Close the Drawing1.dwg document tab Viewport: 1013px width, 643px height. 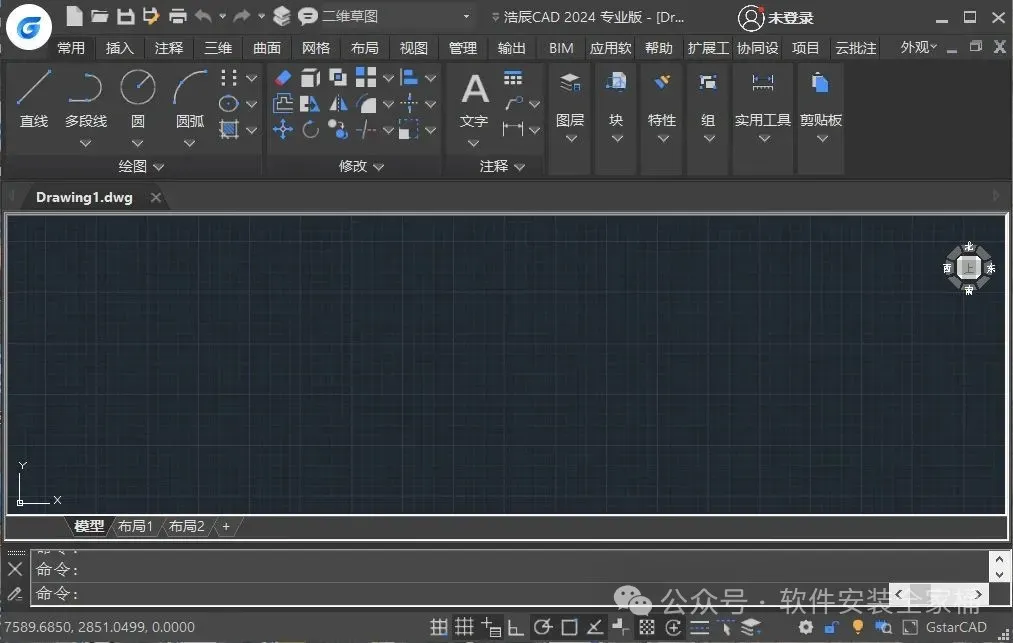[156, 198]
